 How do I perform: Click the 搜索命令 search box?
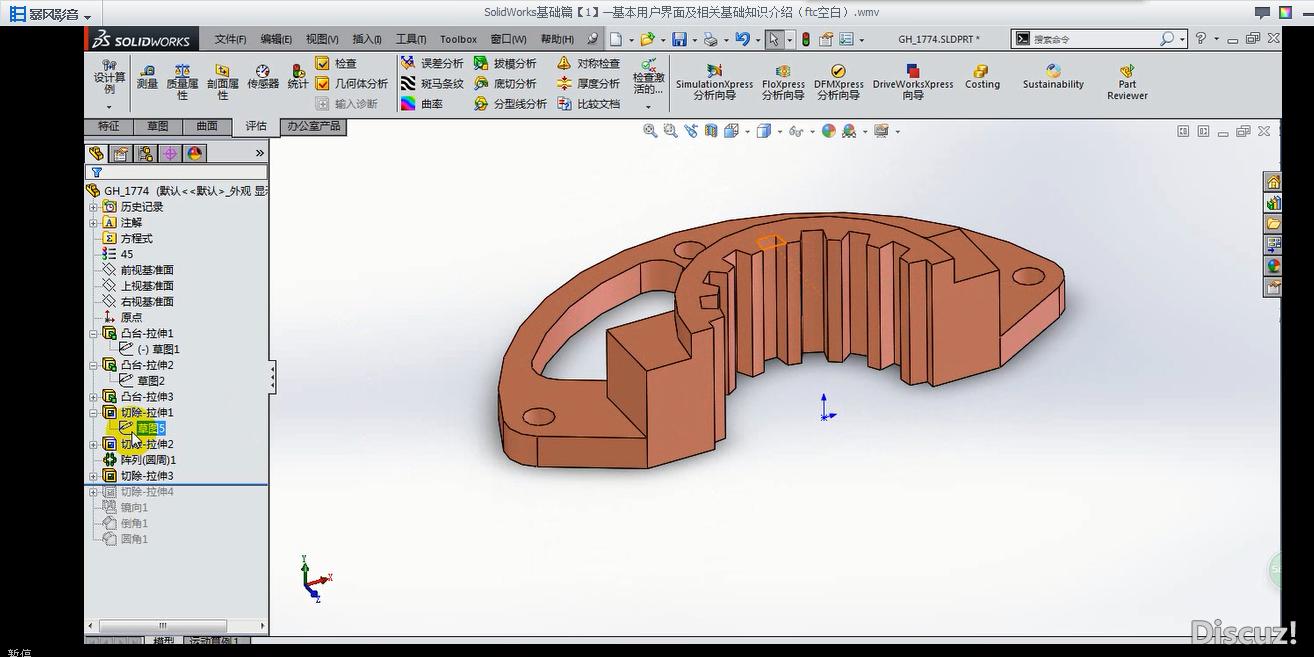tap(1095, 39)
